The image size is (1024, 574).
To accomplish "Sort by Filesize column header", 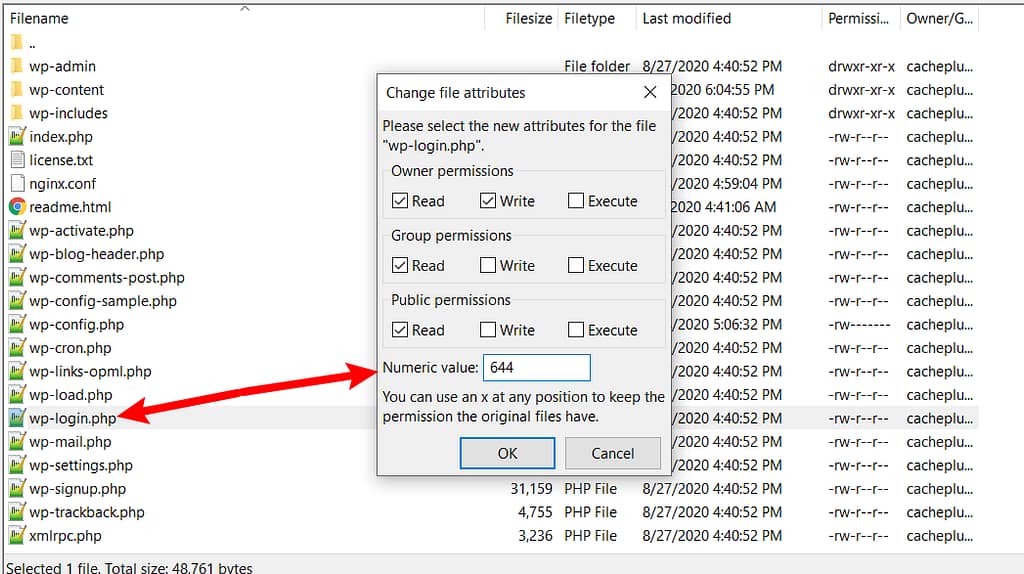I will coord(528,18).
